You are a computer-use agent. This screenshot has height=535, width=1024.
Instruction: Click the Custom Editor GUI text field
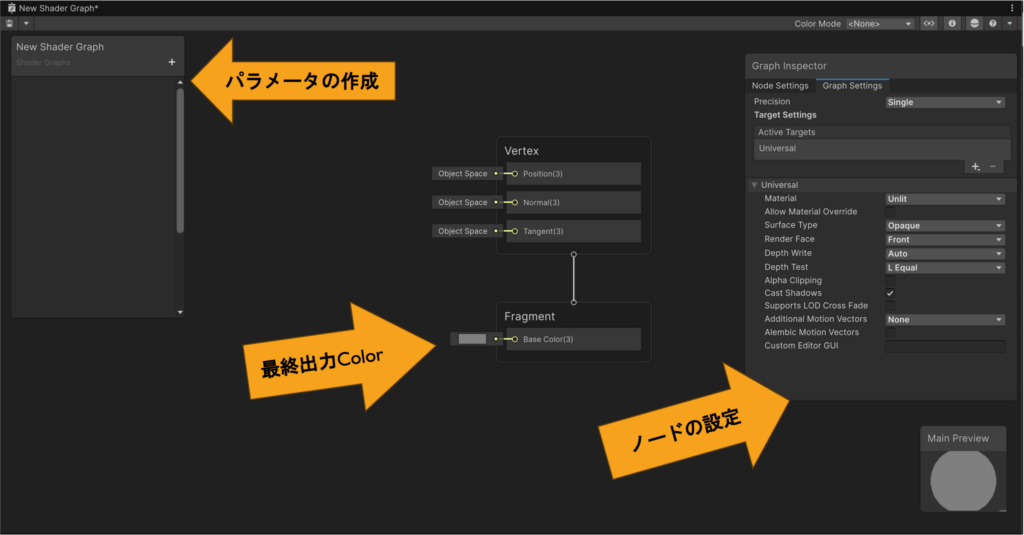pos(945,346)
